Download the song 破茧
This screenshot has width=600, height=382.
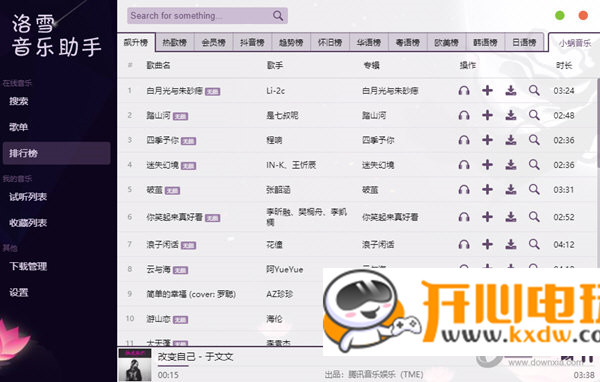(510, 189)
